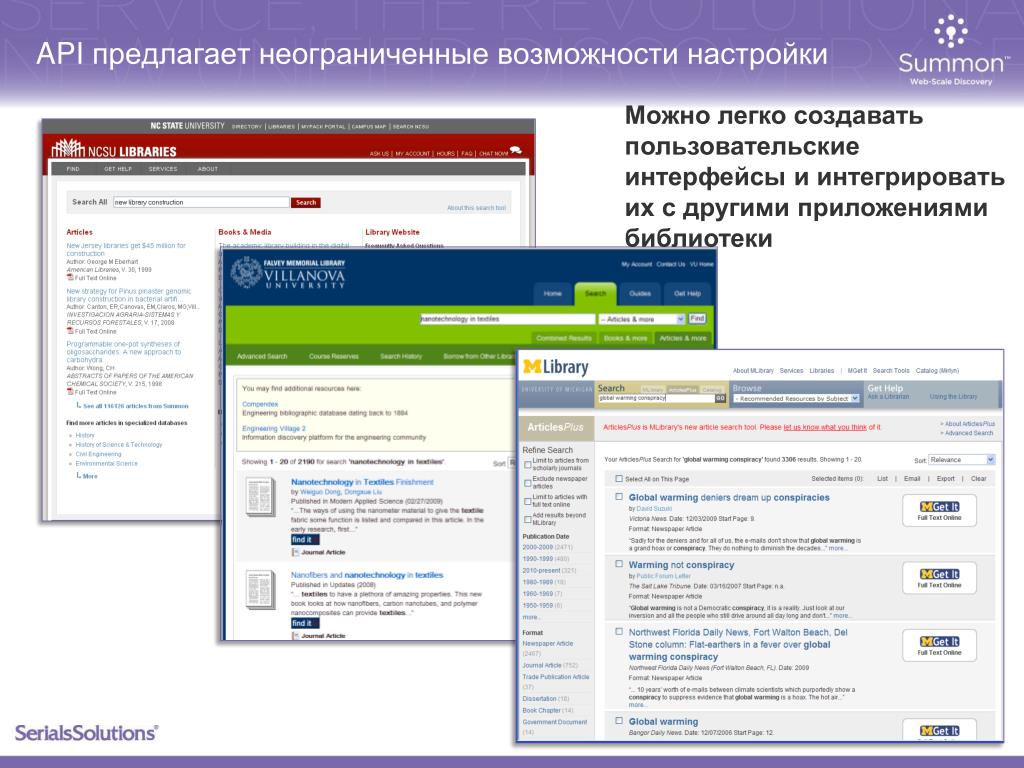Screen dimensions: 1024x768
Task: Click MGet It button for Global warming deniers
Action: [939, 510]
